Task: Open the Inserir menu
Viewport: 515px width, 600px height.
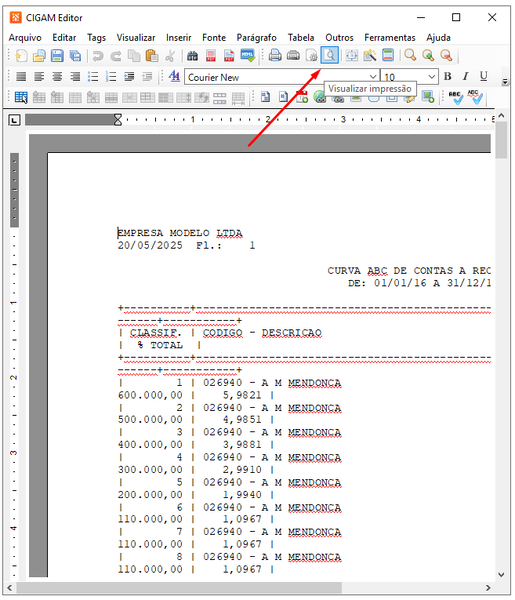Action: point(179,38)
